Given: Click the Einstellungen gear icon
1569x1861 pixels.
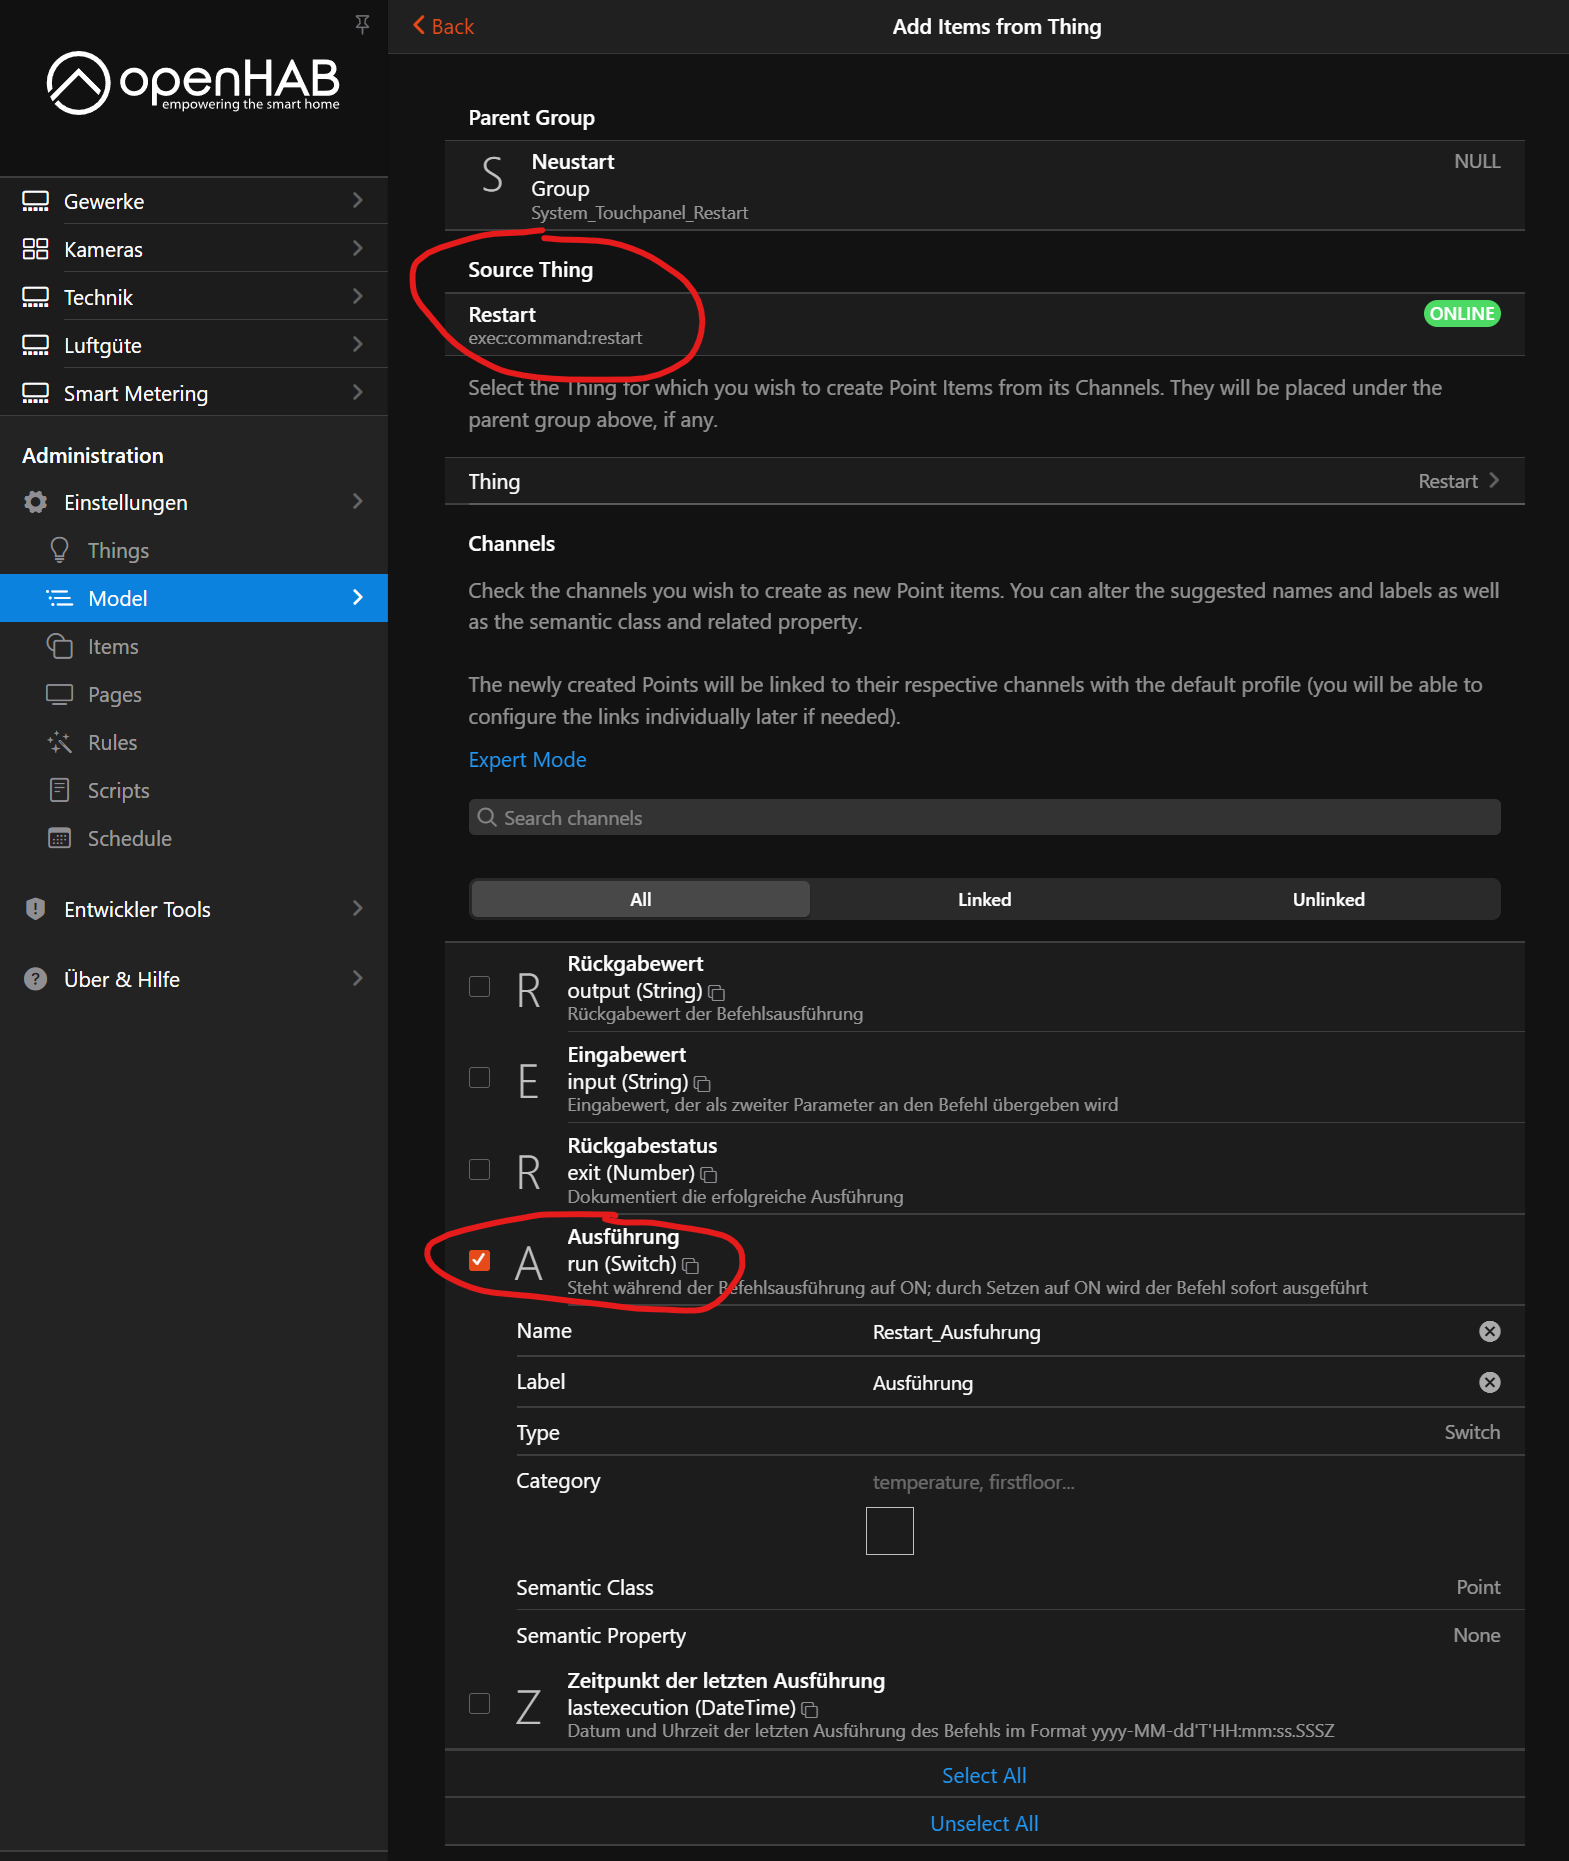Looking at the screenshot, I should 35,502.
